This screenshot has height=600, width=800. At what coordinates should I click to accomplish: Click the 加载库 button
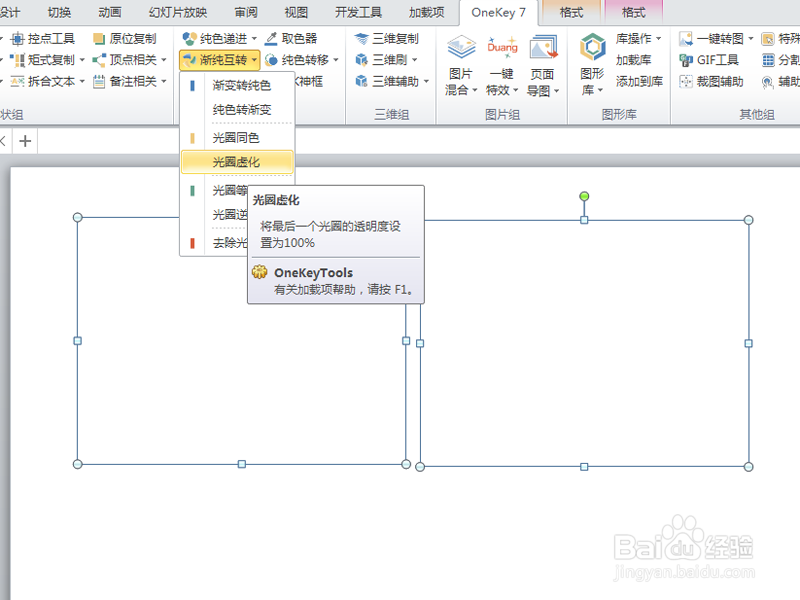[633, 60]
